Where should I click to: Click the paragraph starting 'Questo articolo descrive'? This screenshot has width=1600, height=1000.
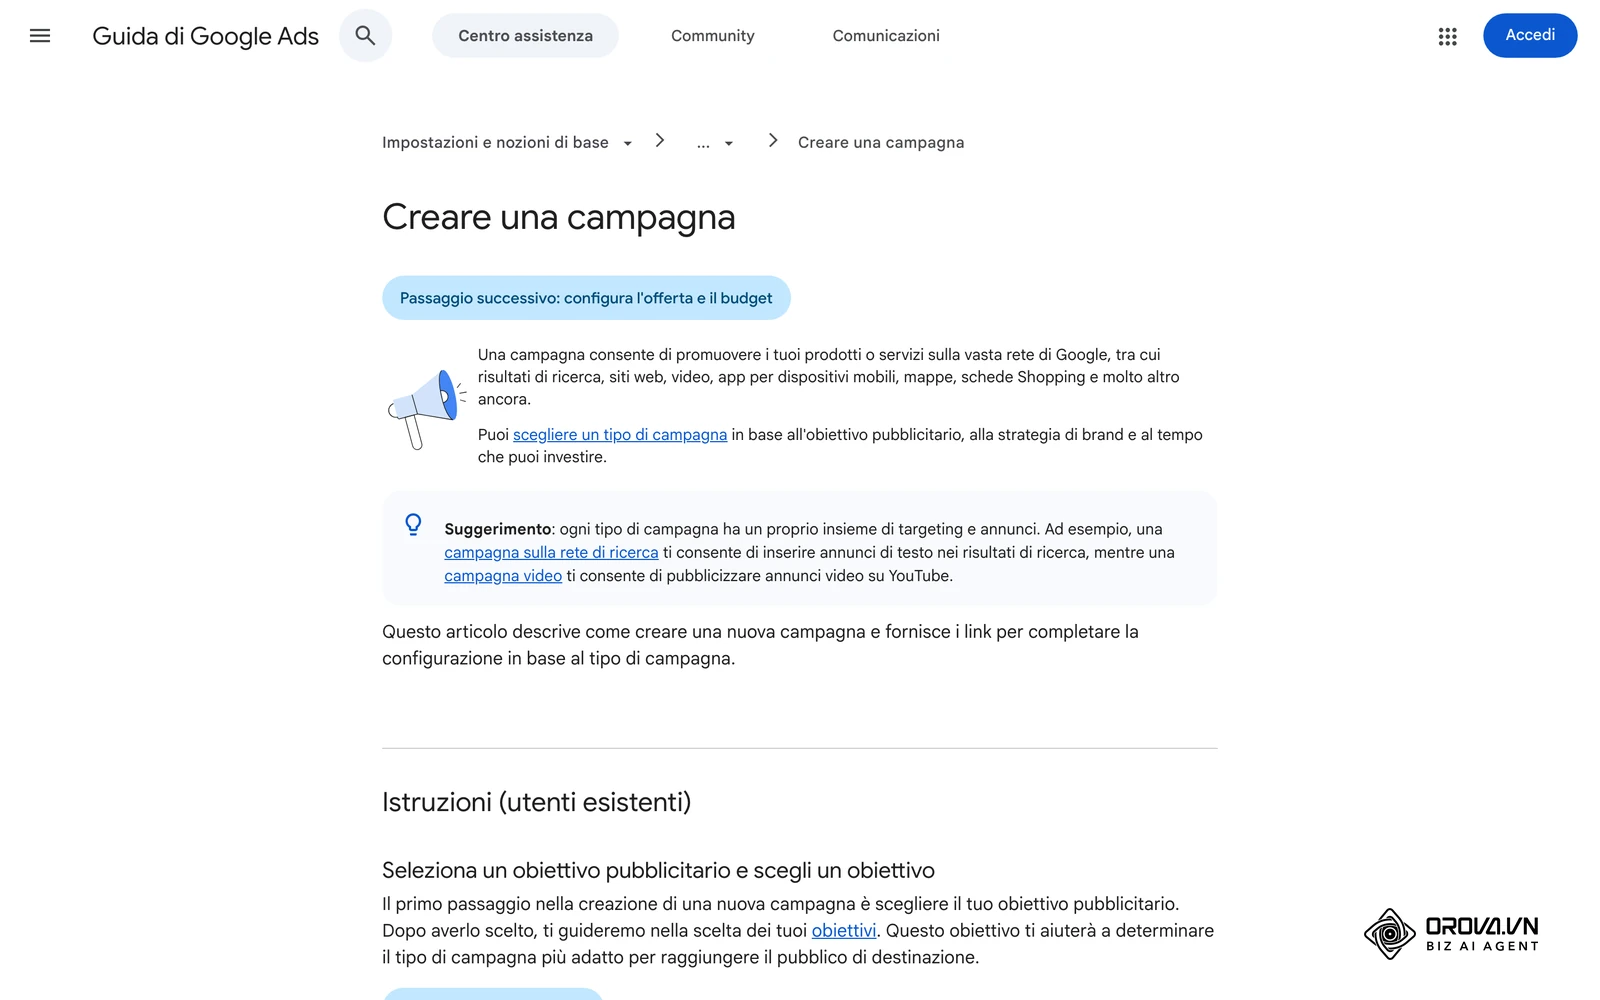point(760,645)
